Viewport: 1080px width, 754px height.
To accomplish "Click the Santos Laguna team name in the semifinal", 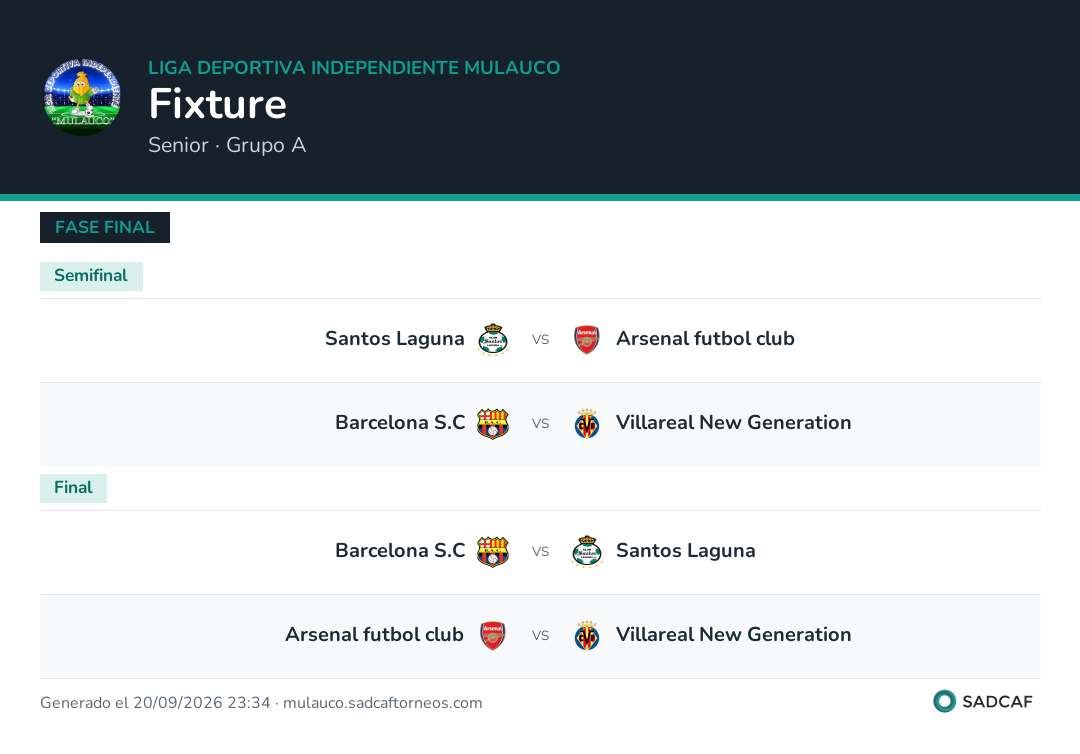I will coord(395,339).
